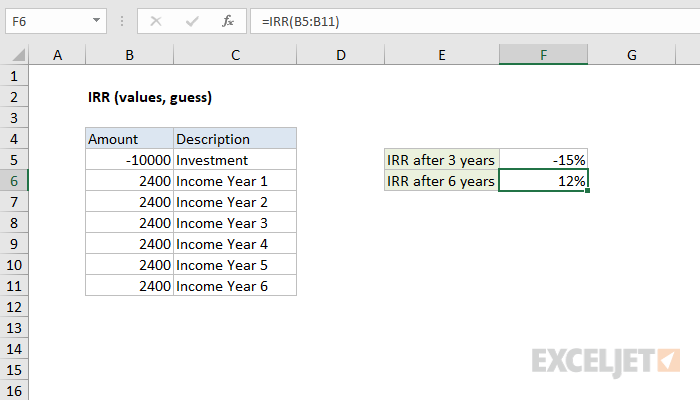Viewport: 700px width, 400px height.
Task: Click the 'Income Year 6' cell
Action: coord(235,286)
